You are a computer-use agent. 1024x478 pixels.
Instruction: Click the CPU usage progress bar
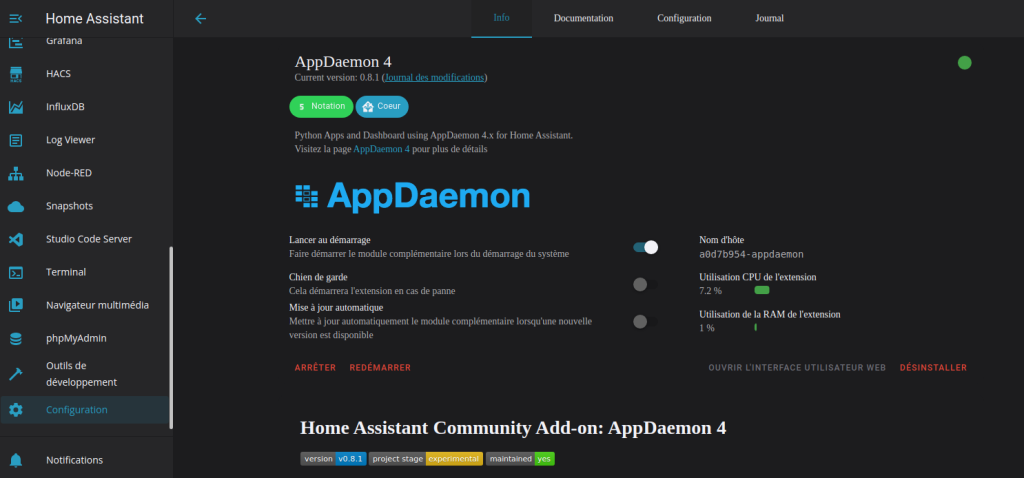point(761,290)
